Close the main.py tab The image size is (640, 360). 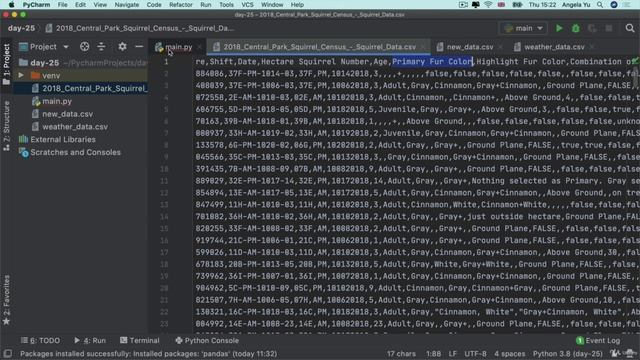pos(199,47)
